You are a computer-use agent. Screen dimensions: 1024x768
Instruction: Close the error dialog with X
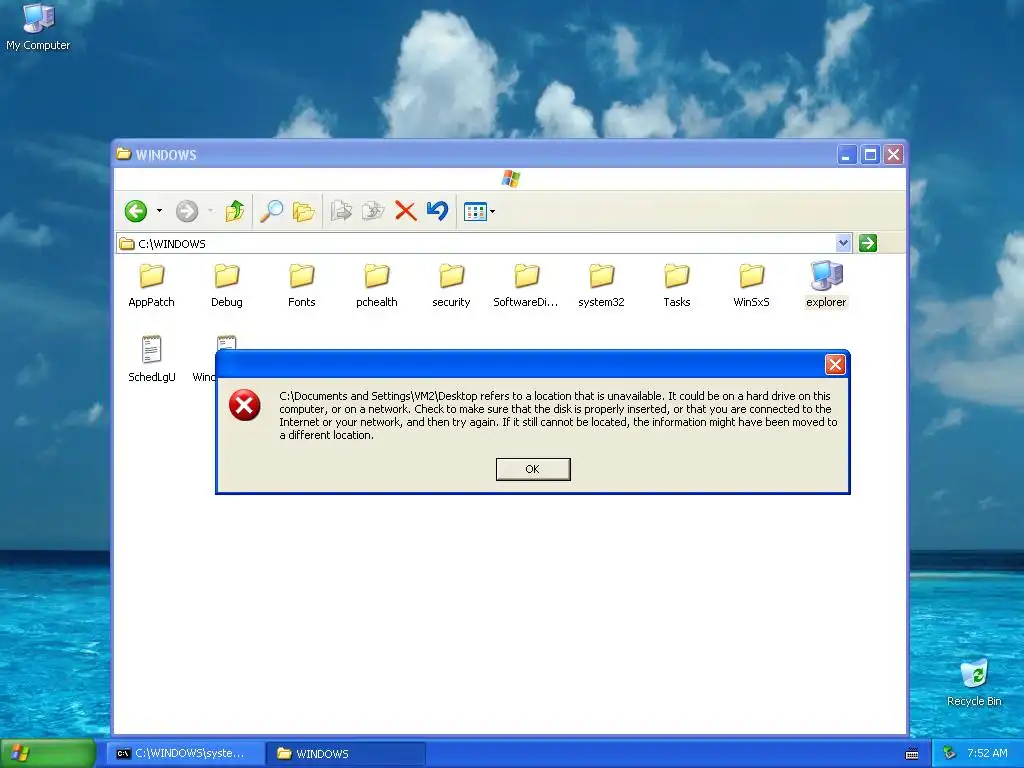click(835, 364)
